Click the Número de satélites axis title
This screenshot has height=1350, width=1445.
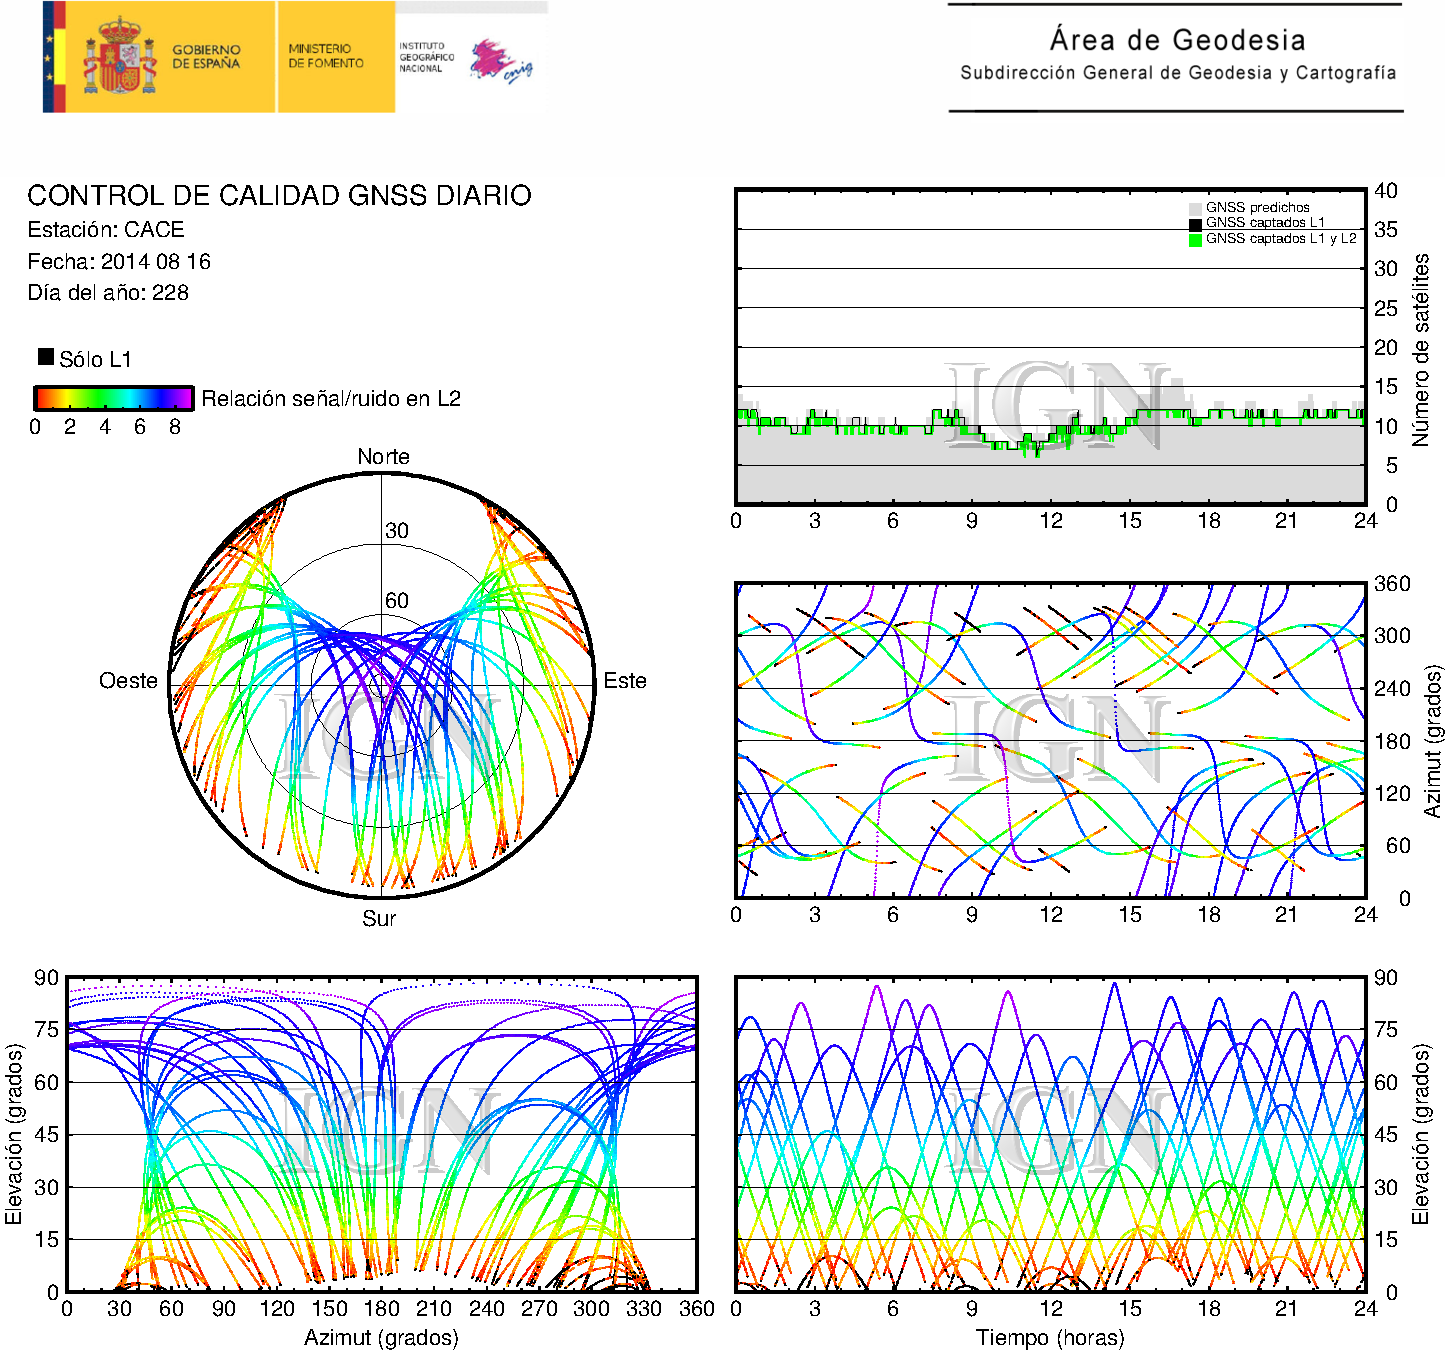coord(1420,349)
